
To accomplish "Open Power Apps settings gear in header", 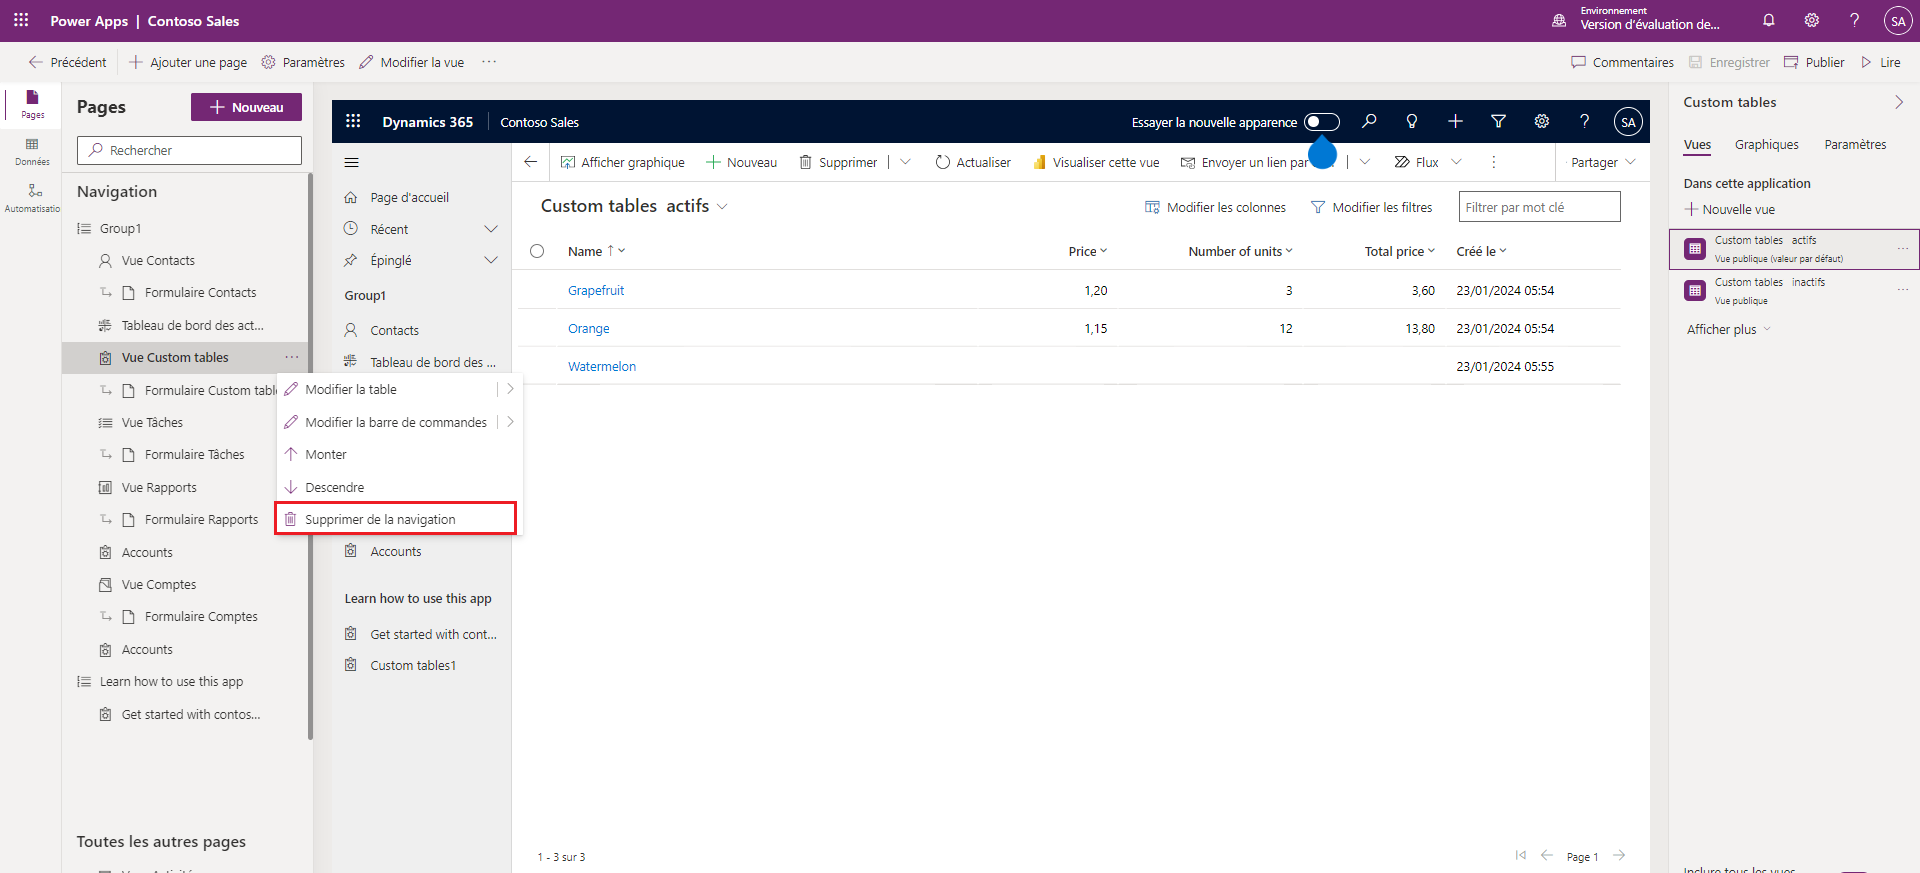I will click(x=1811, y=20).
